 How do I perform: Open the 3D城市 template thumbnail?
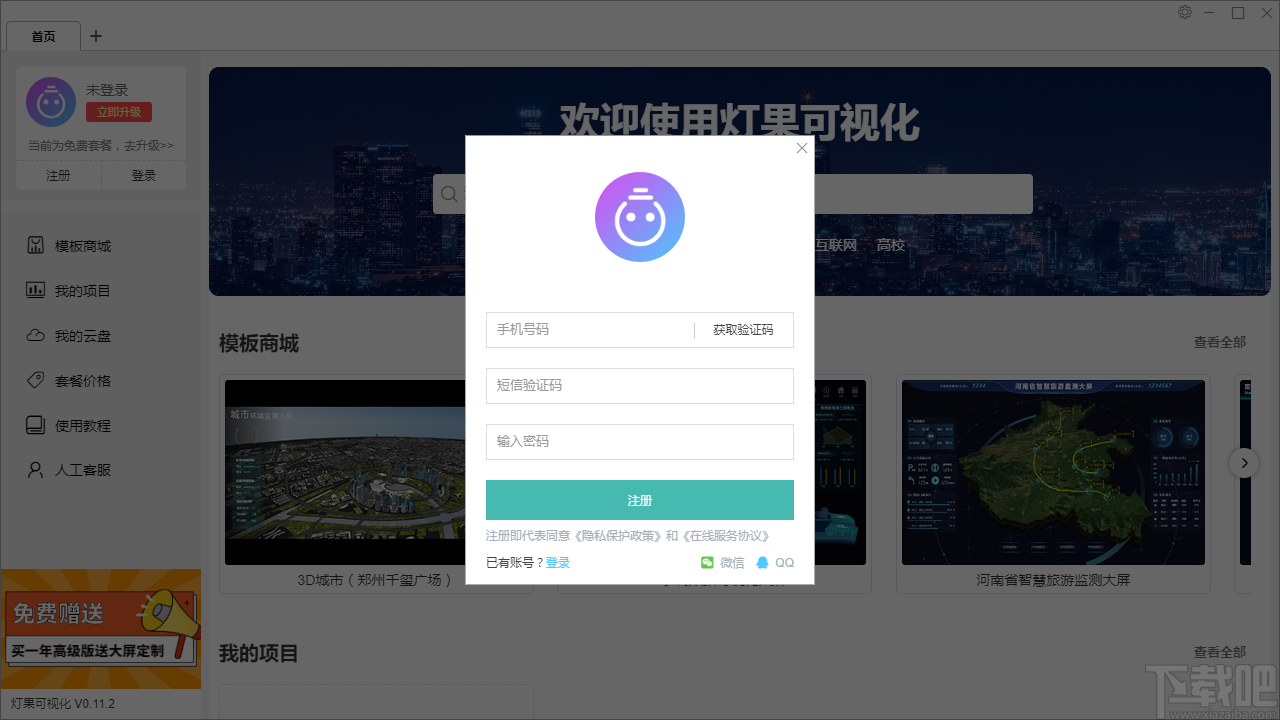click(x=345, y=472)
